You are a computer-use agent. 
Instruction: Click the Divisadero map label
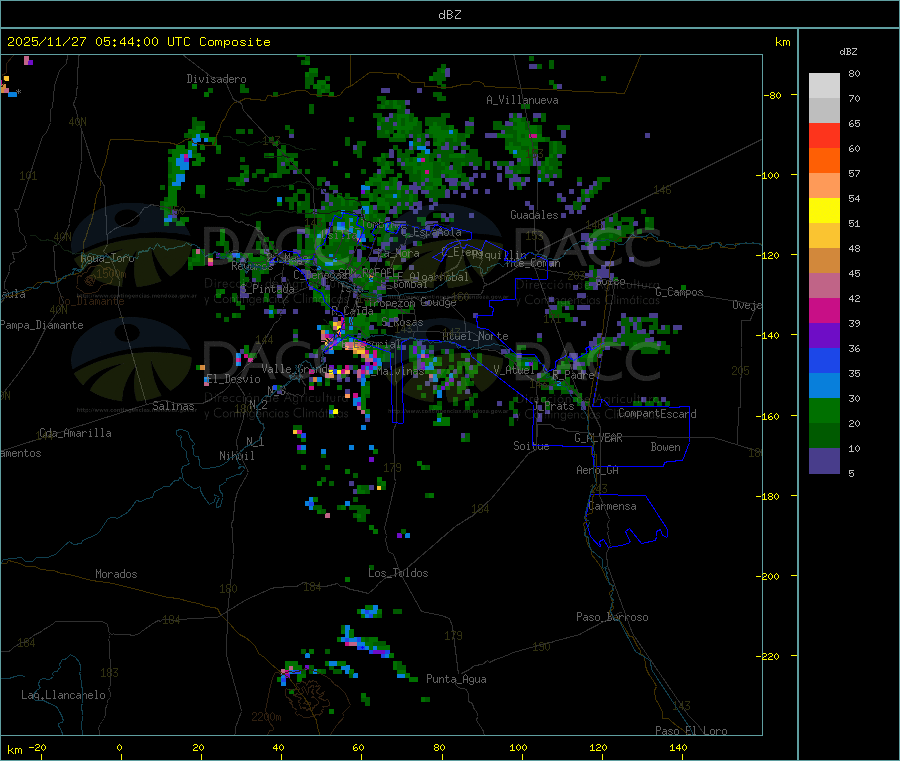click(216, 79)
